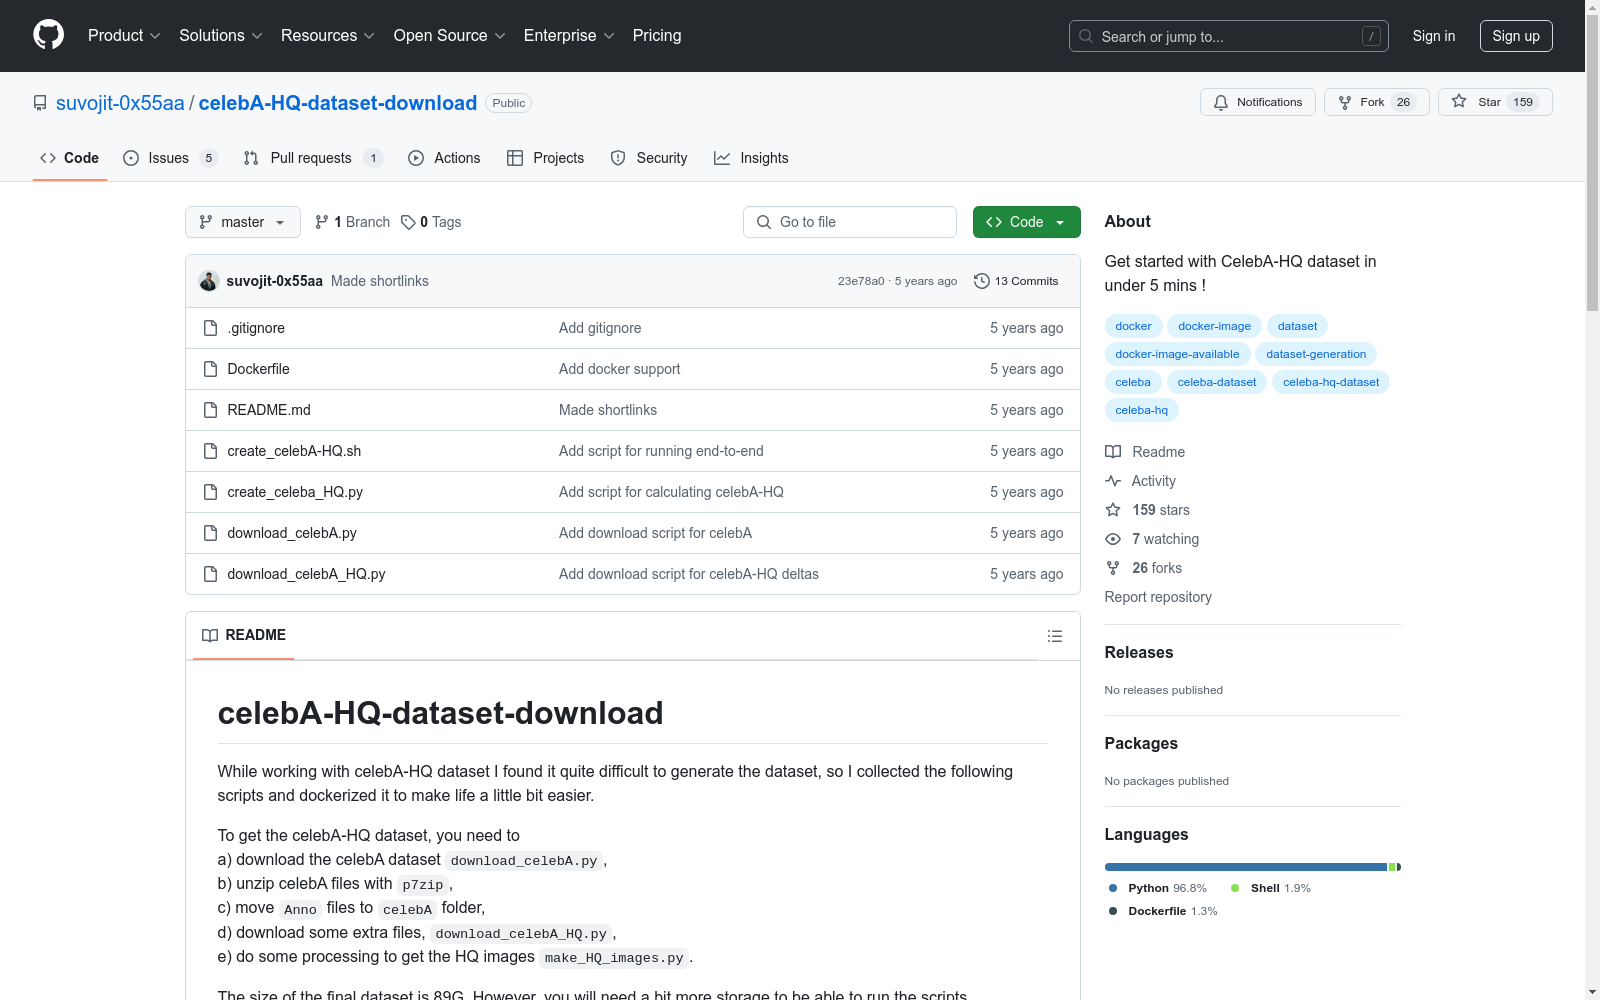Open the Pricing page

click(x=657, y=35)
